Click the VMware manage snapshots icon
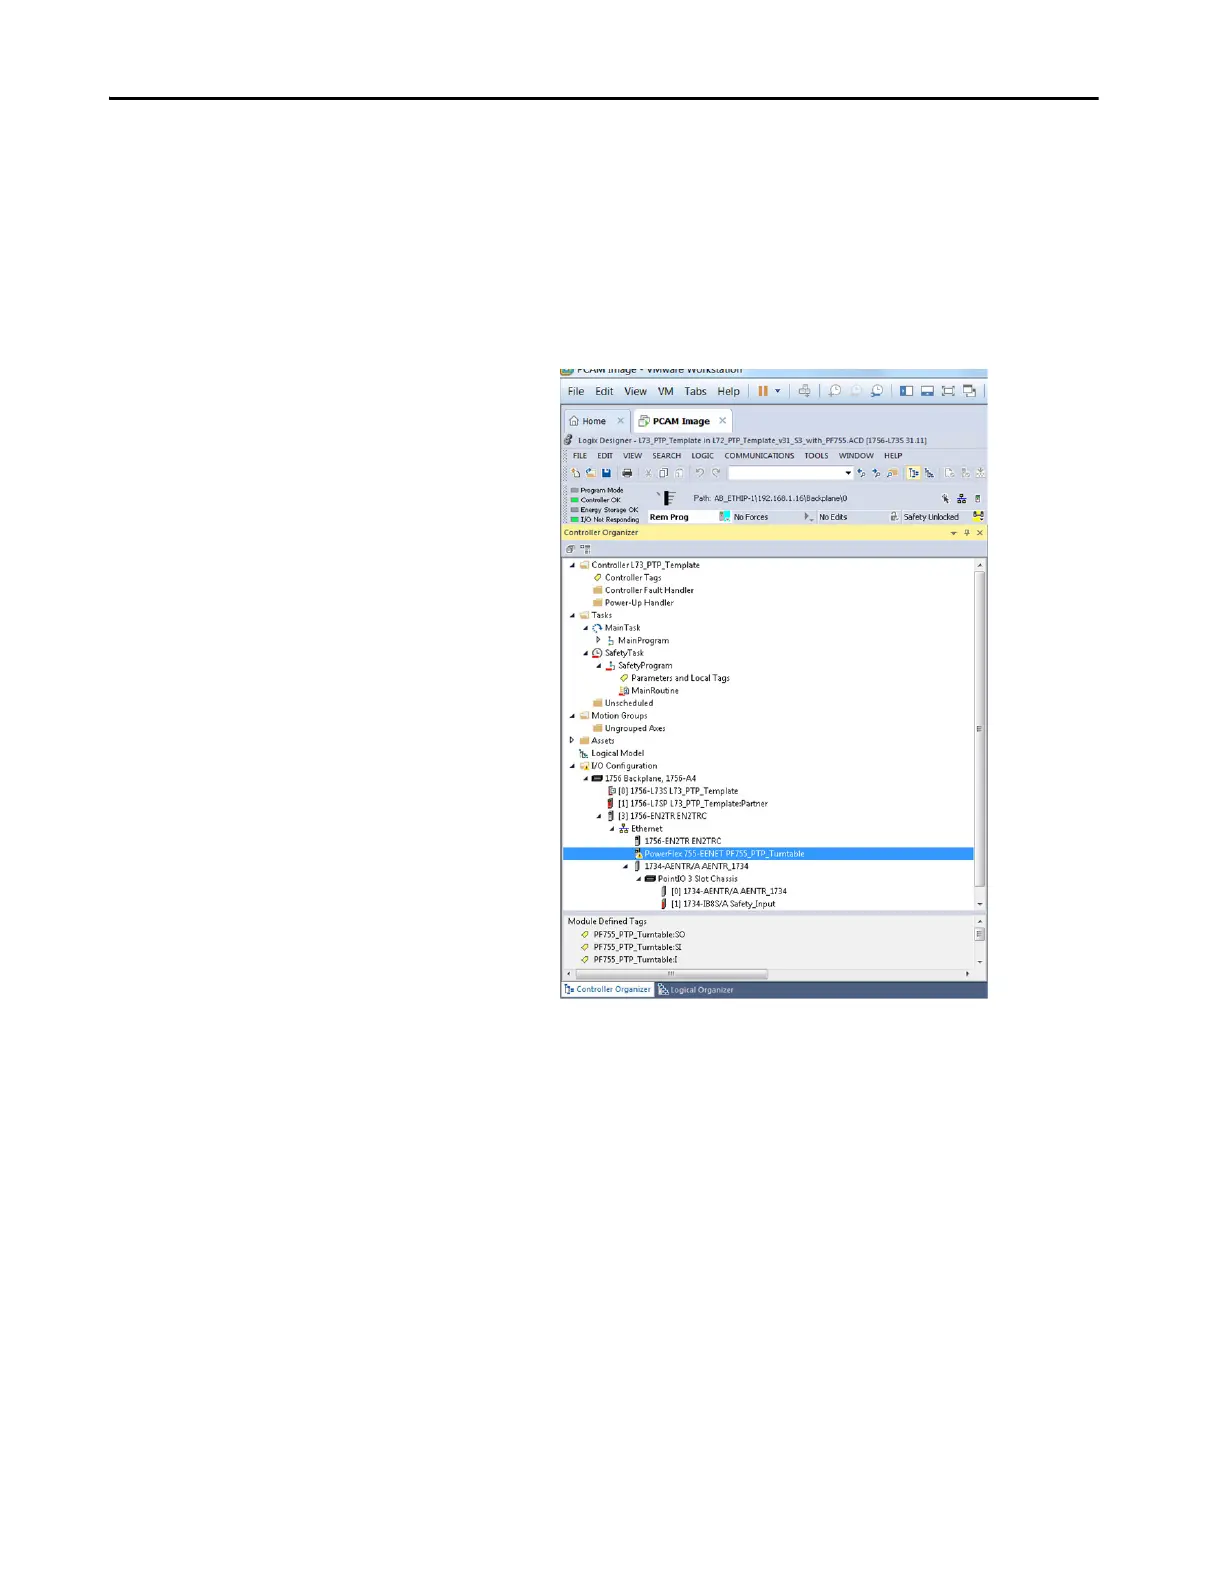 877,391
